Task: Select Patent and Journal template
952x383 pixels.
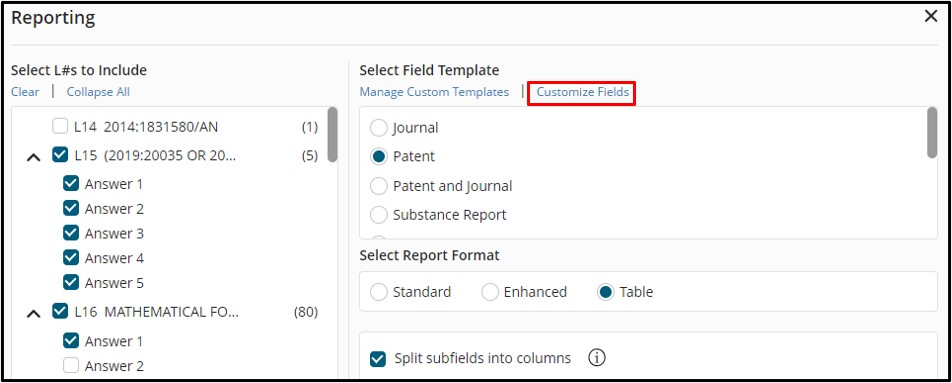Action: tap(378, 186)
